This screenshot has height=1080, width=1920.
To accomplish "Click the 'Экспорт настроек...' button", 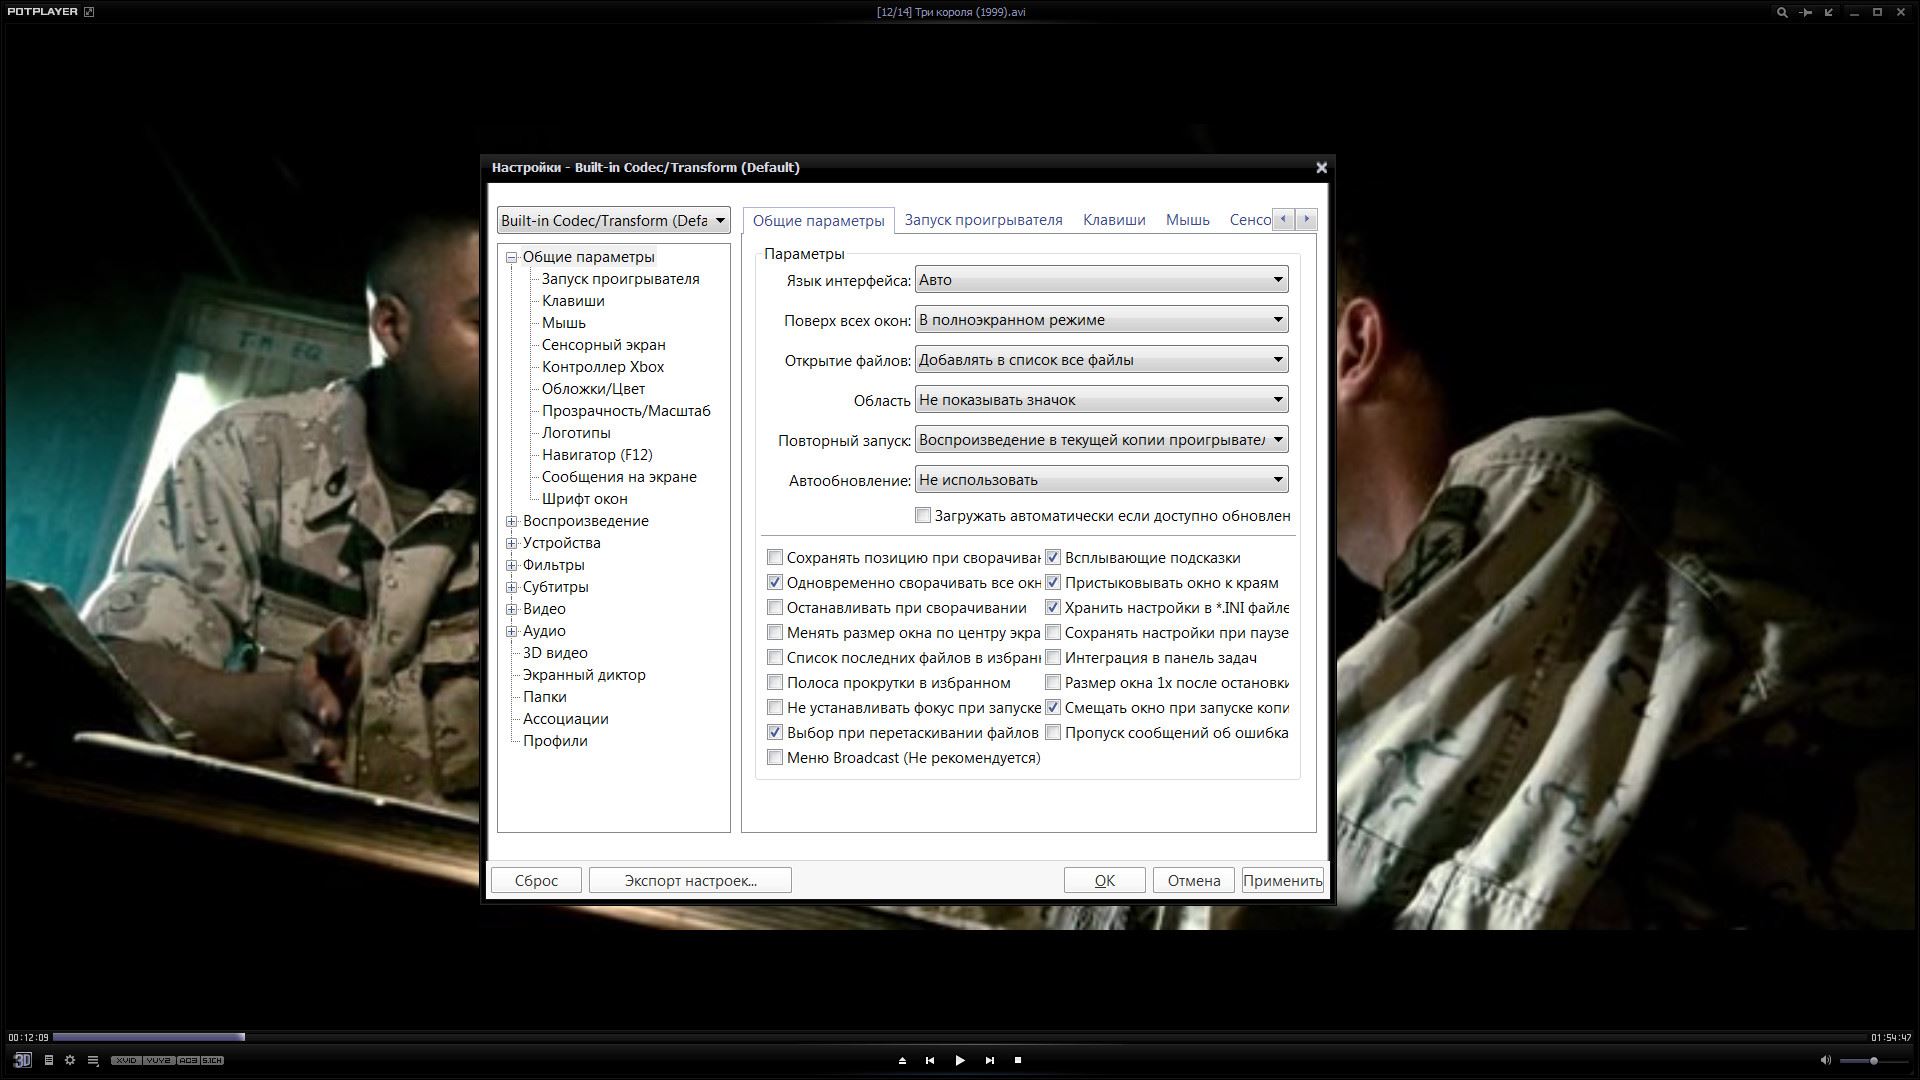I will (690, 880).
